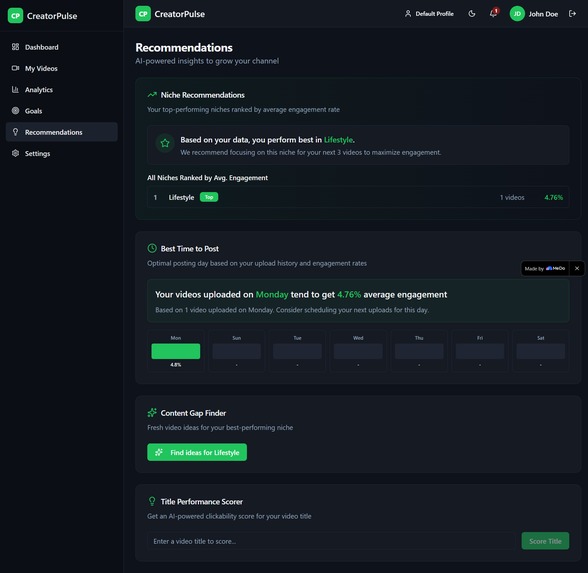Click the green Top badge
Image resolution: width=588 pixels, height=573 pixels.
point(209,197)
